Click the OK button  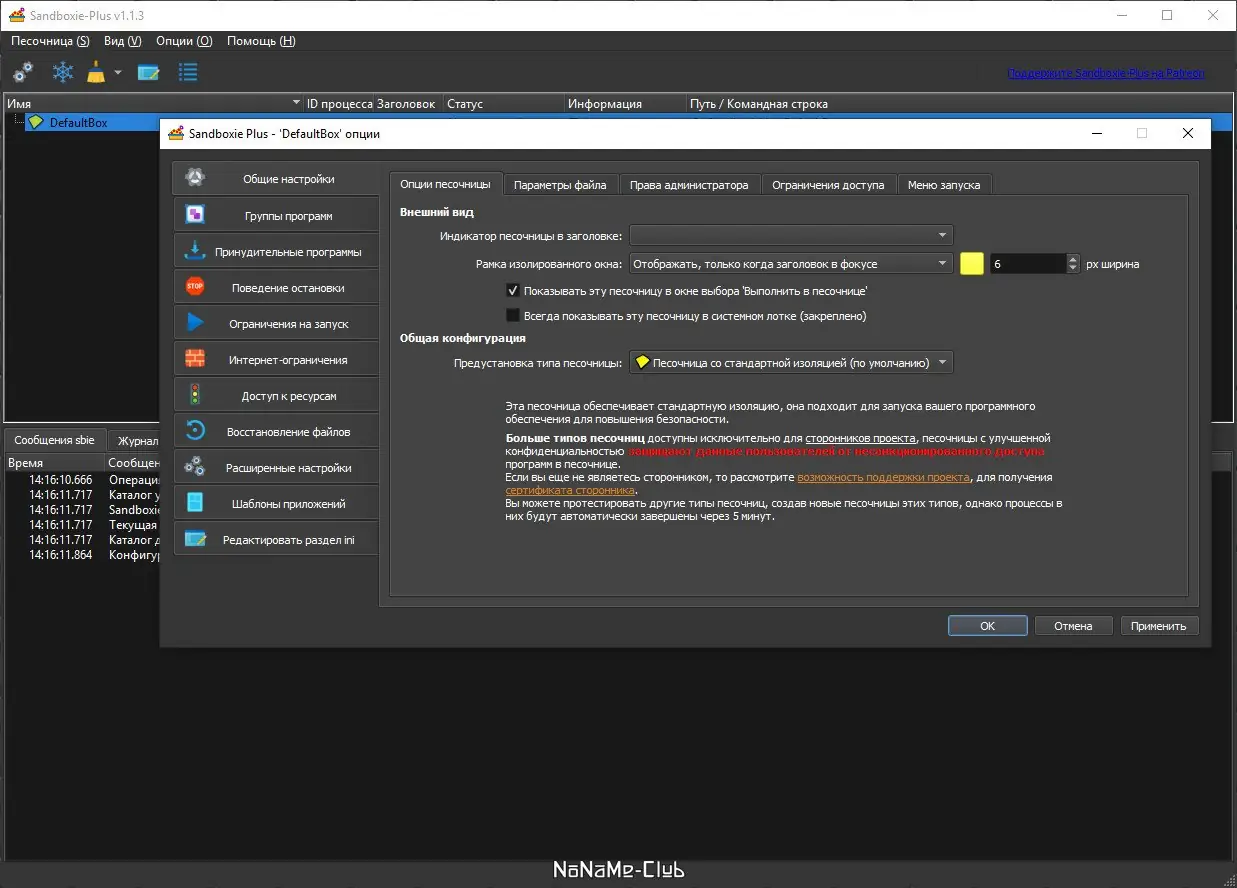(987, 626)
